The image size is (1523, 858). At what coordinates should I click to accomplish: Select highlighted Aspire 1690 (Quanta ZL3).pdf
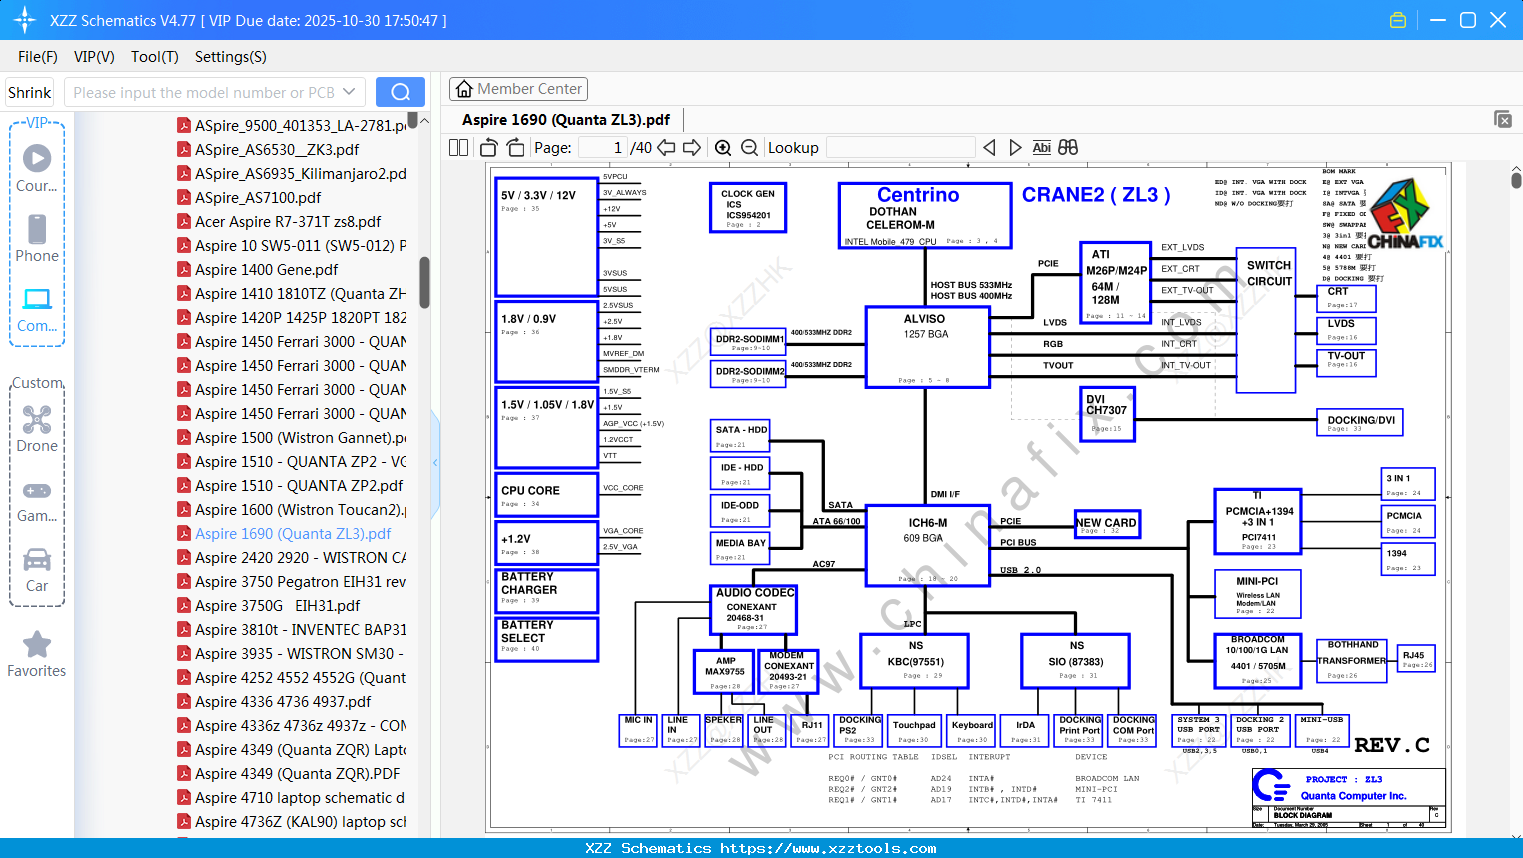pyautogui.click(x=293, y=533)
